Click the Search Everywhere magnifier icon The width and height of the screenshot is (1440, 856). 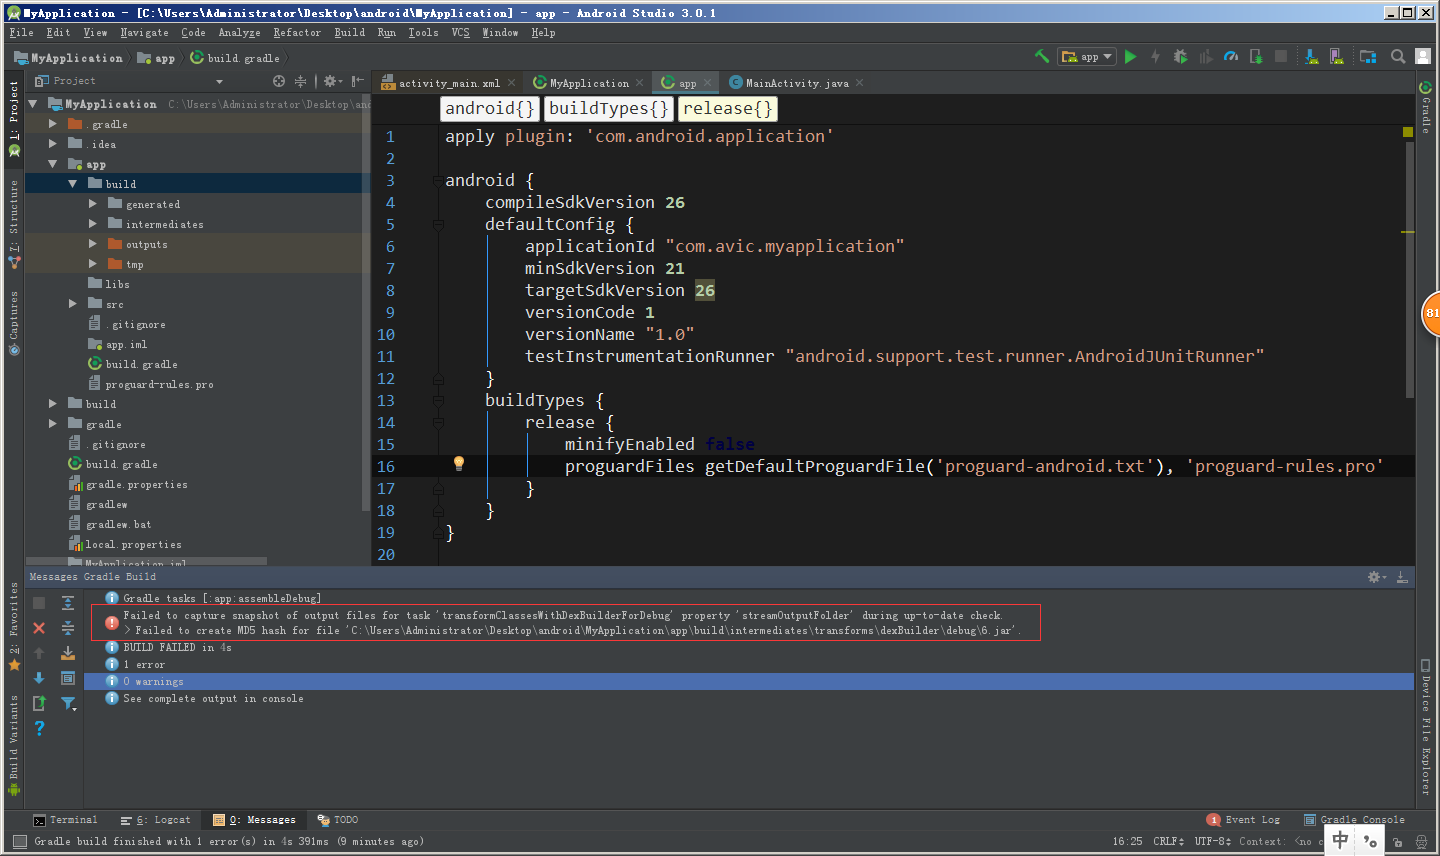1397,57
